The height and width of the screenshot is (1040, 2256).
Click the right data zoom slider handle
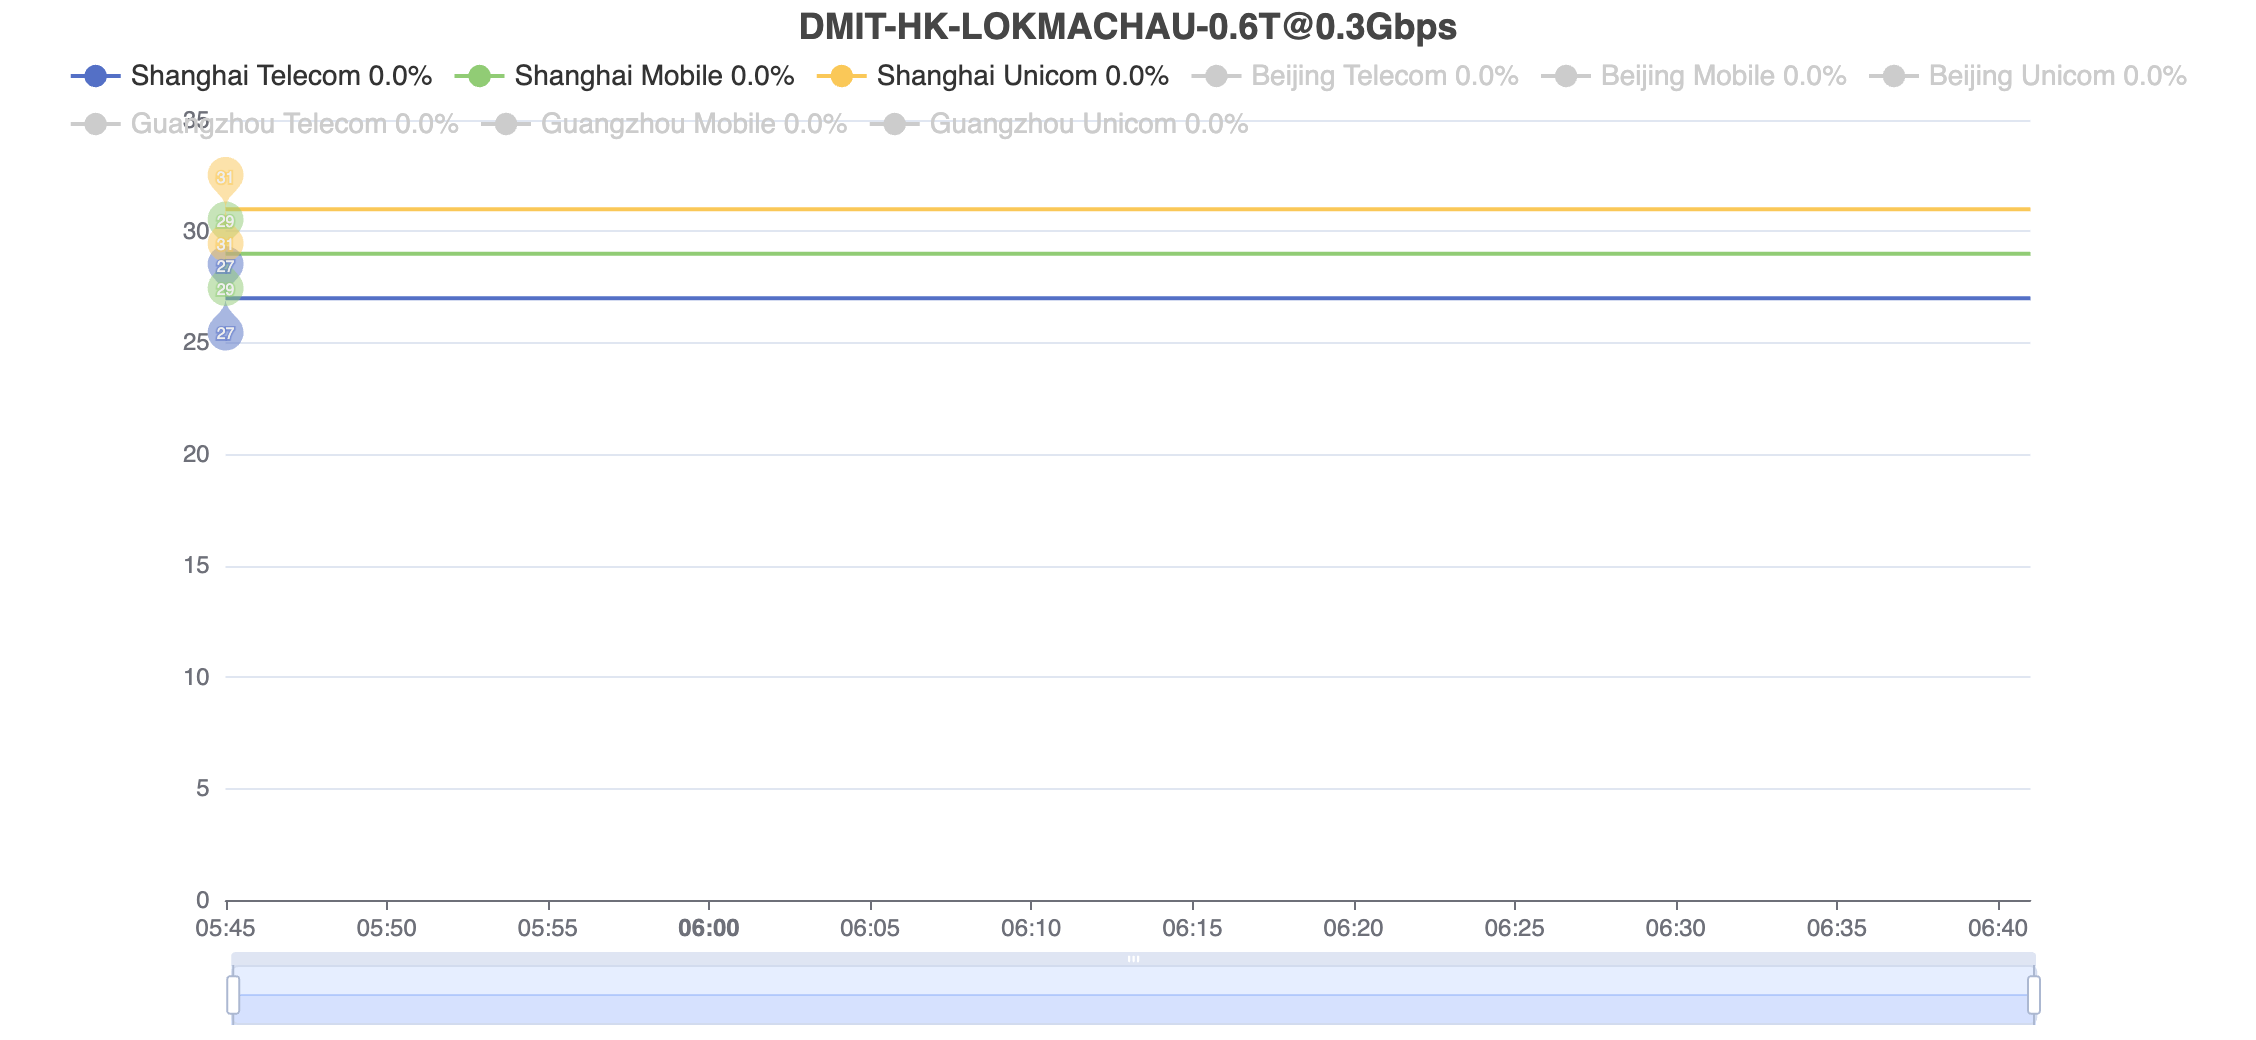[x=2033, y=995]
